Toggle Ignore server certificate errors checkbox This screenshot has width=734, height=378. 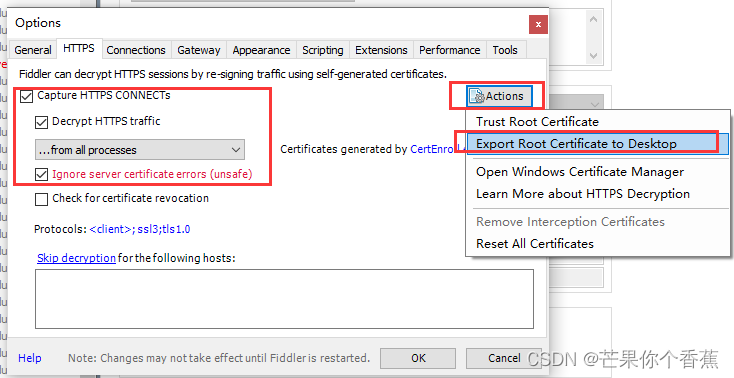pyautogui.click(x=42, y=175)
